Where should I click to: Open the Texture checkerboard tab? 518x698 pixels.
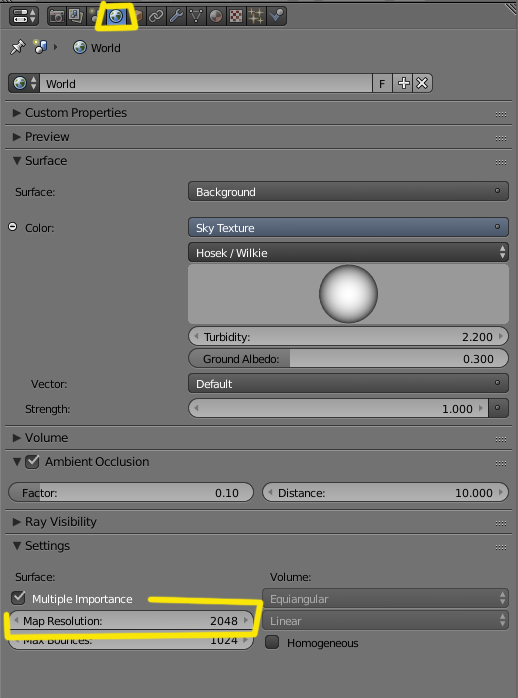[236, 16]
